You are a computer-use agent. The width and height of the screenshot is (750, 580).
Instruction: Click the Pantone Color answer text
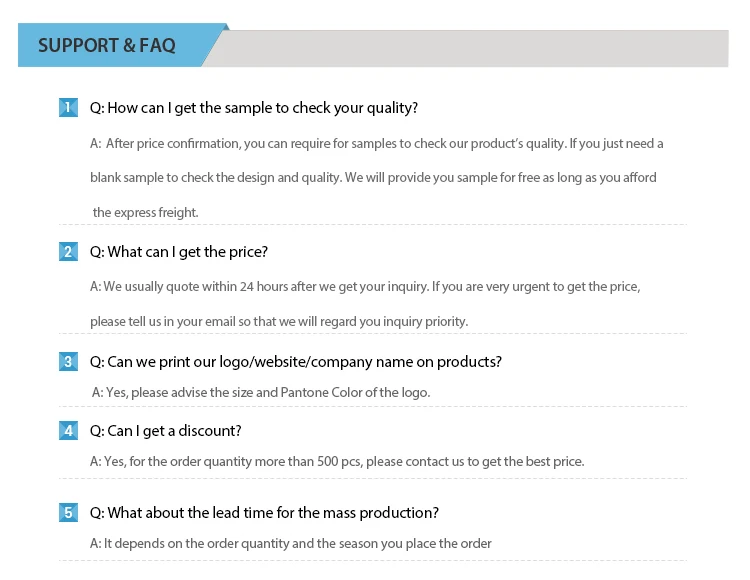(x=261, y=392)
